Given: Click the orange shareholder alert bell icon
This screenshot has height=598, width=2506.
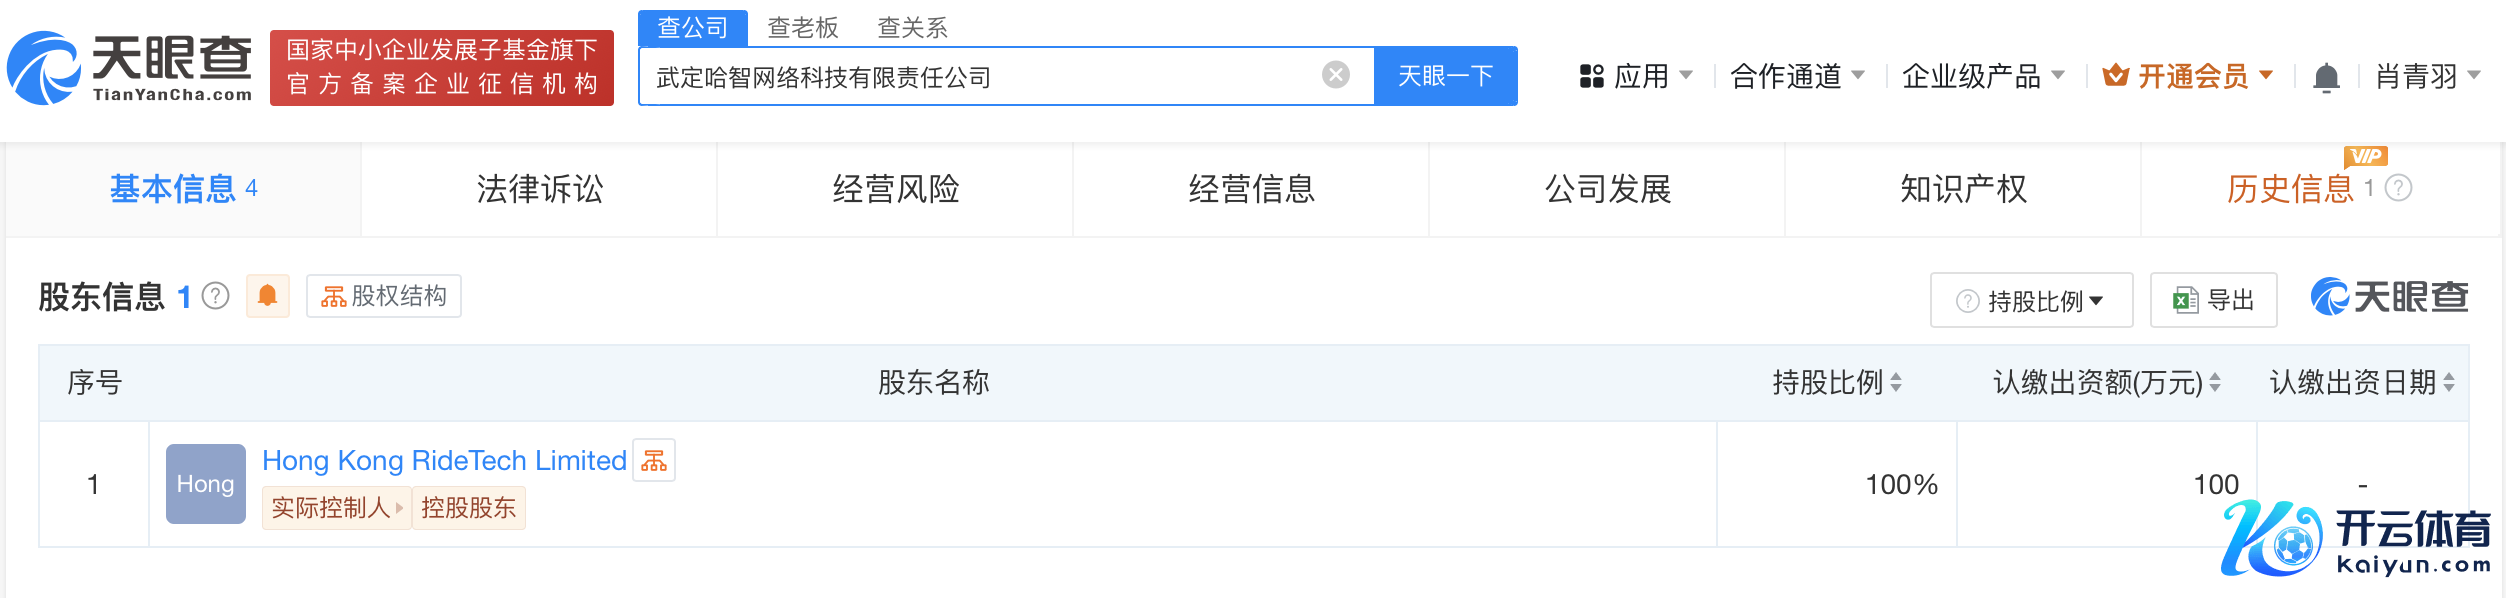Looking at the screenshot, I should pyautogui.click(x=267, y=296).
